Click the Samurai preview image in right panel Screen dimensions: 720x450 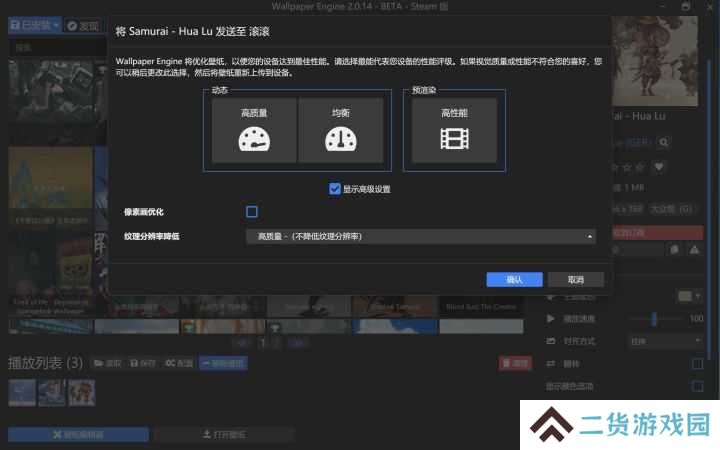(655, 61)
